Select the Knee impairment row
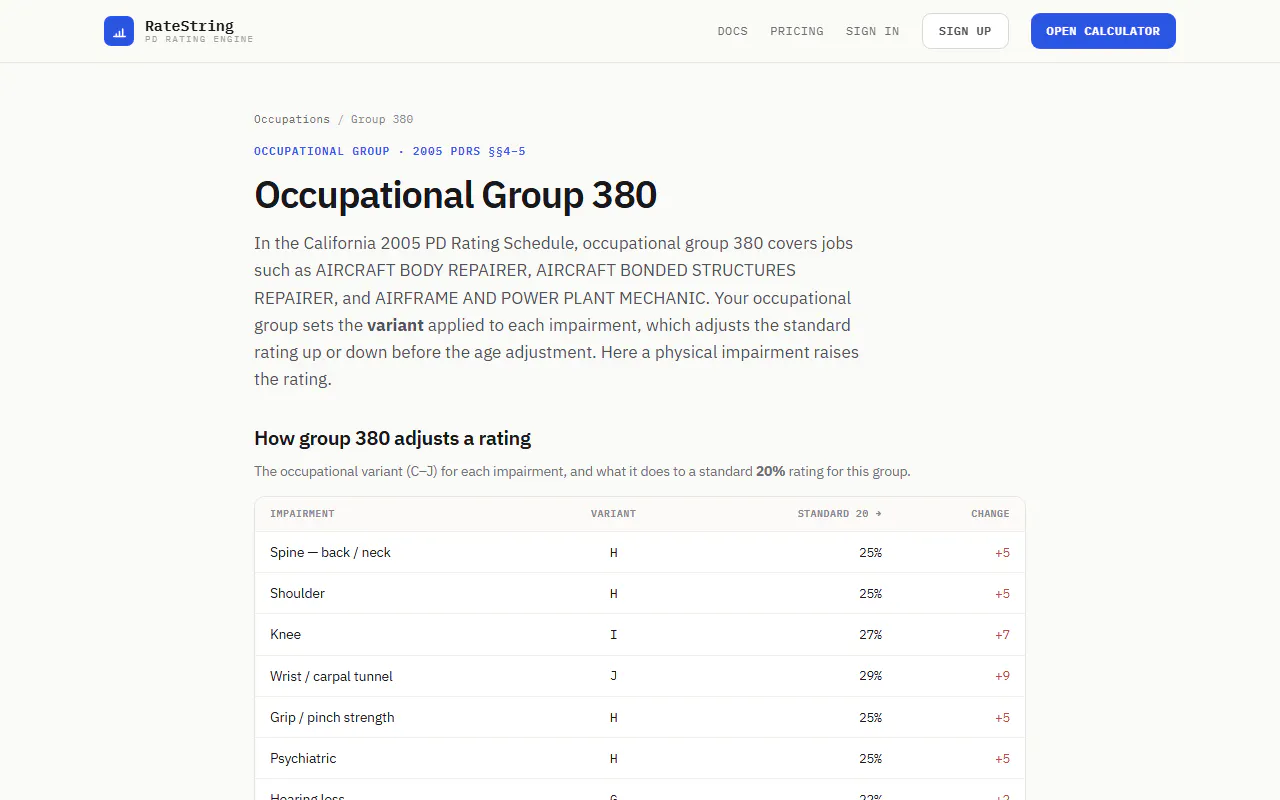 coord(640,635)
